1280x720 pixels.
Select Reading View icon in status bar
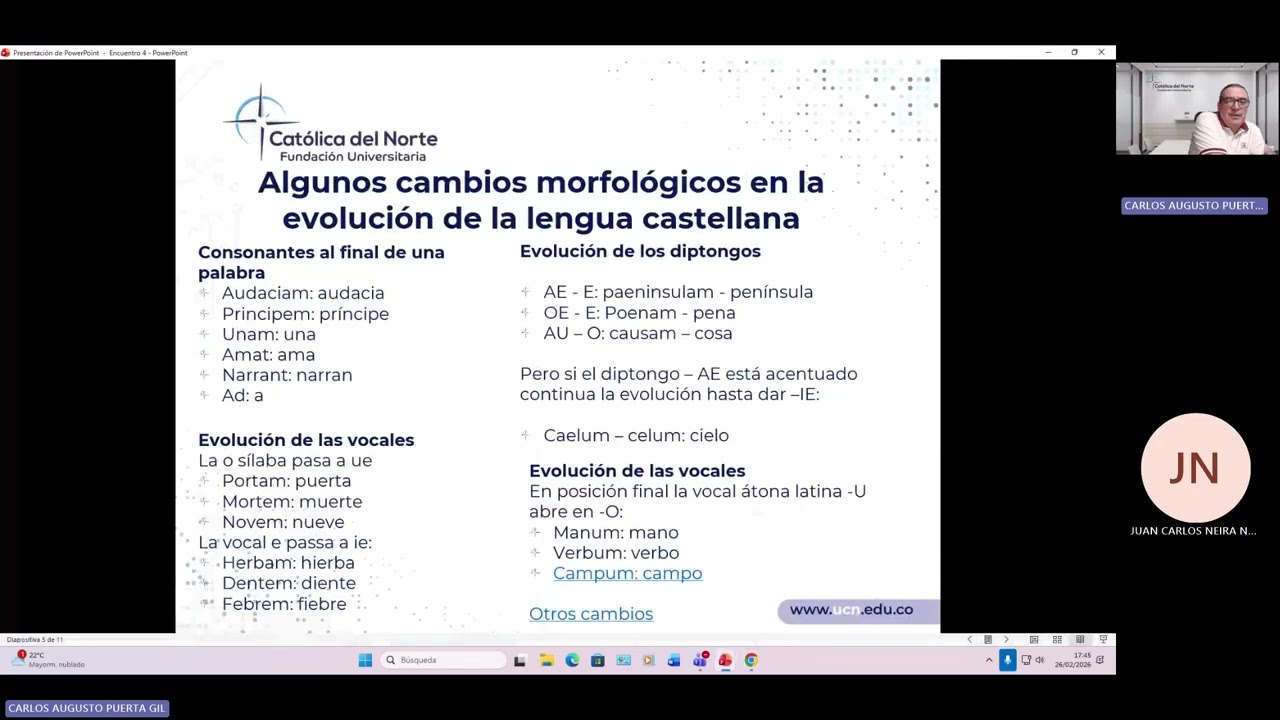(x=1080, y=640)
